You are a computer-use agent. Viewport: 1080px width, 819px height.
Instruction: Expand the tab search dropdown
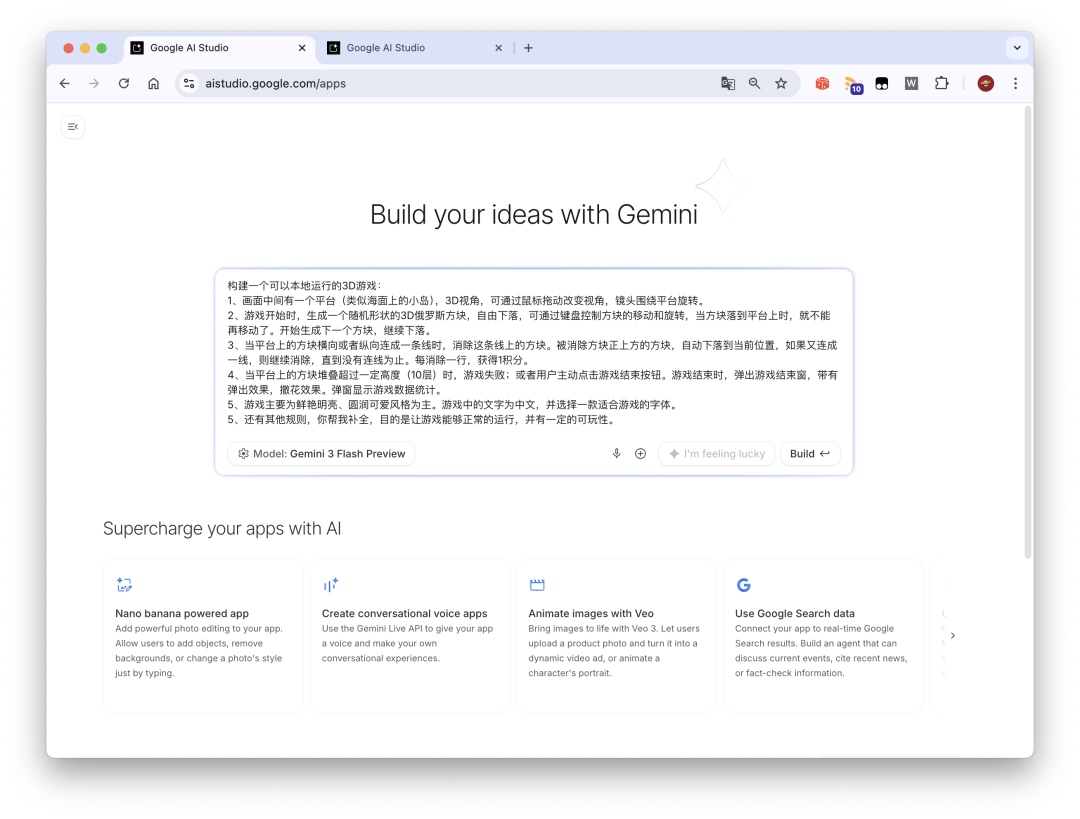(x=1017, y=48)
